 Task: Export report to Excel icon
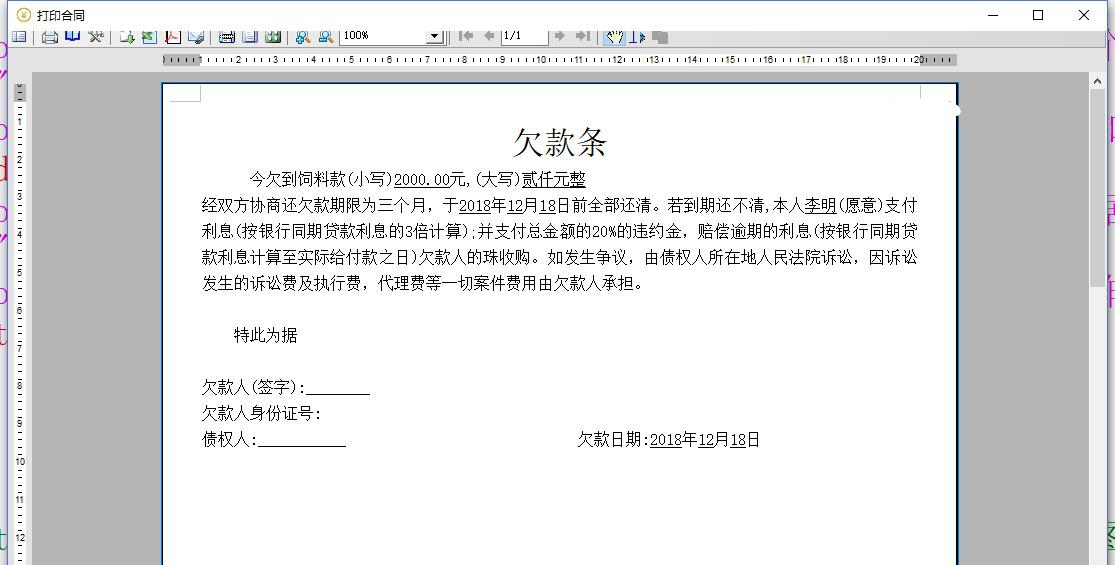pyautogui.click(x=149, y=36)
